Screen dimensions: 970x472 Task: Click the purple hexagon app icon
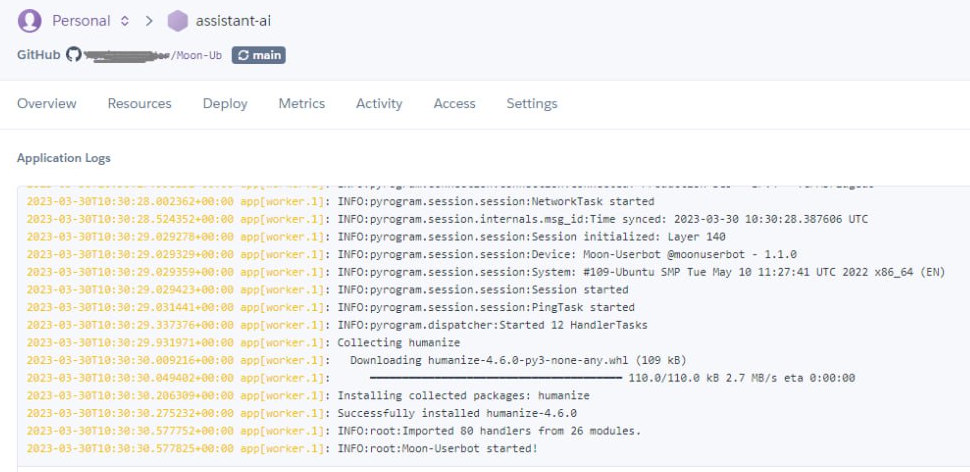(x=178, y=21)
